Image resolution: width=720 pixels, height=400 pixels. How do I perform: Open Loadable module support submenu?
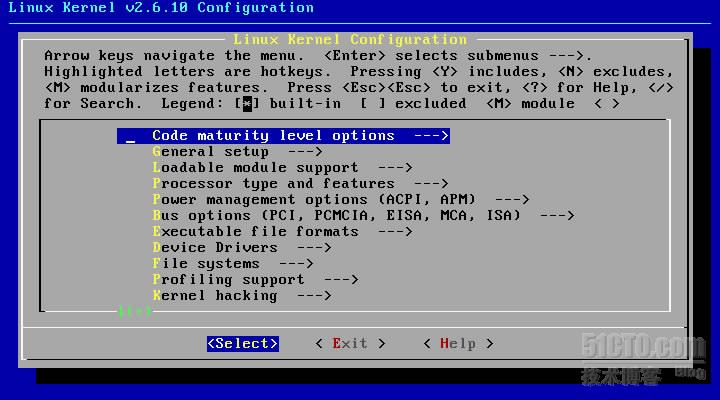[x=282, y=168]
